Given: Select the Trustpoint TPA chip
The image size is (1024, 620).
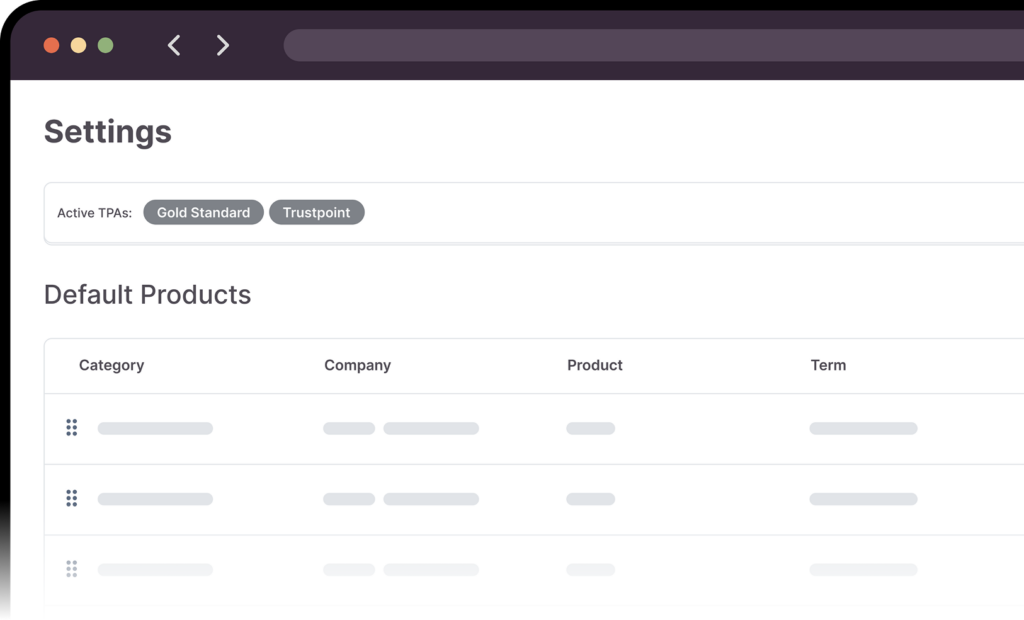Looking at the screenshot, I should (x=316, y=212).
